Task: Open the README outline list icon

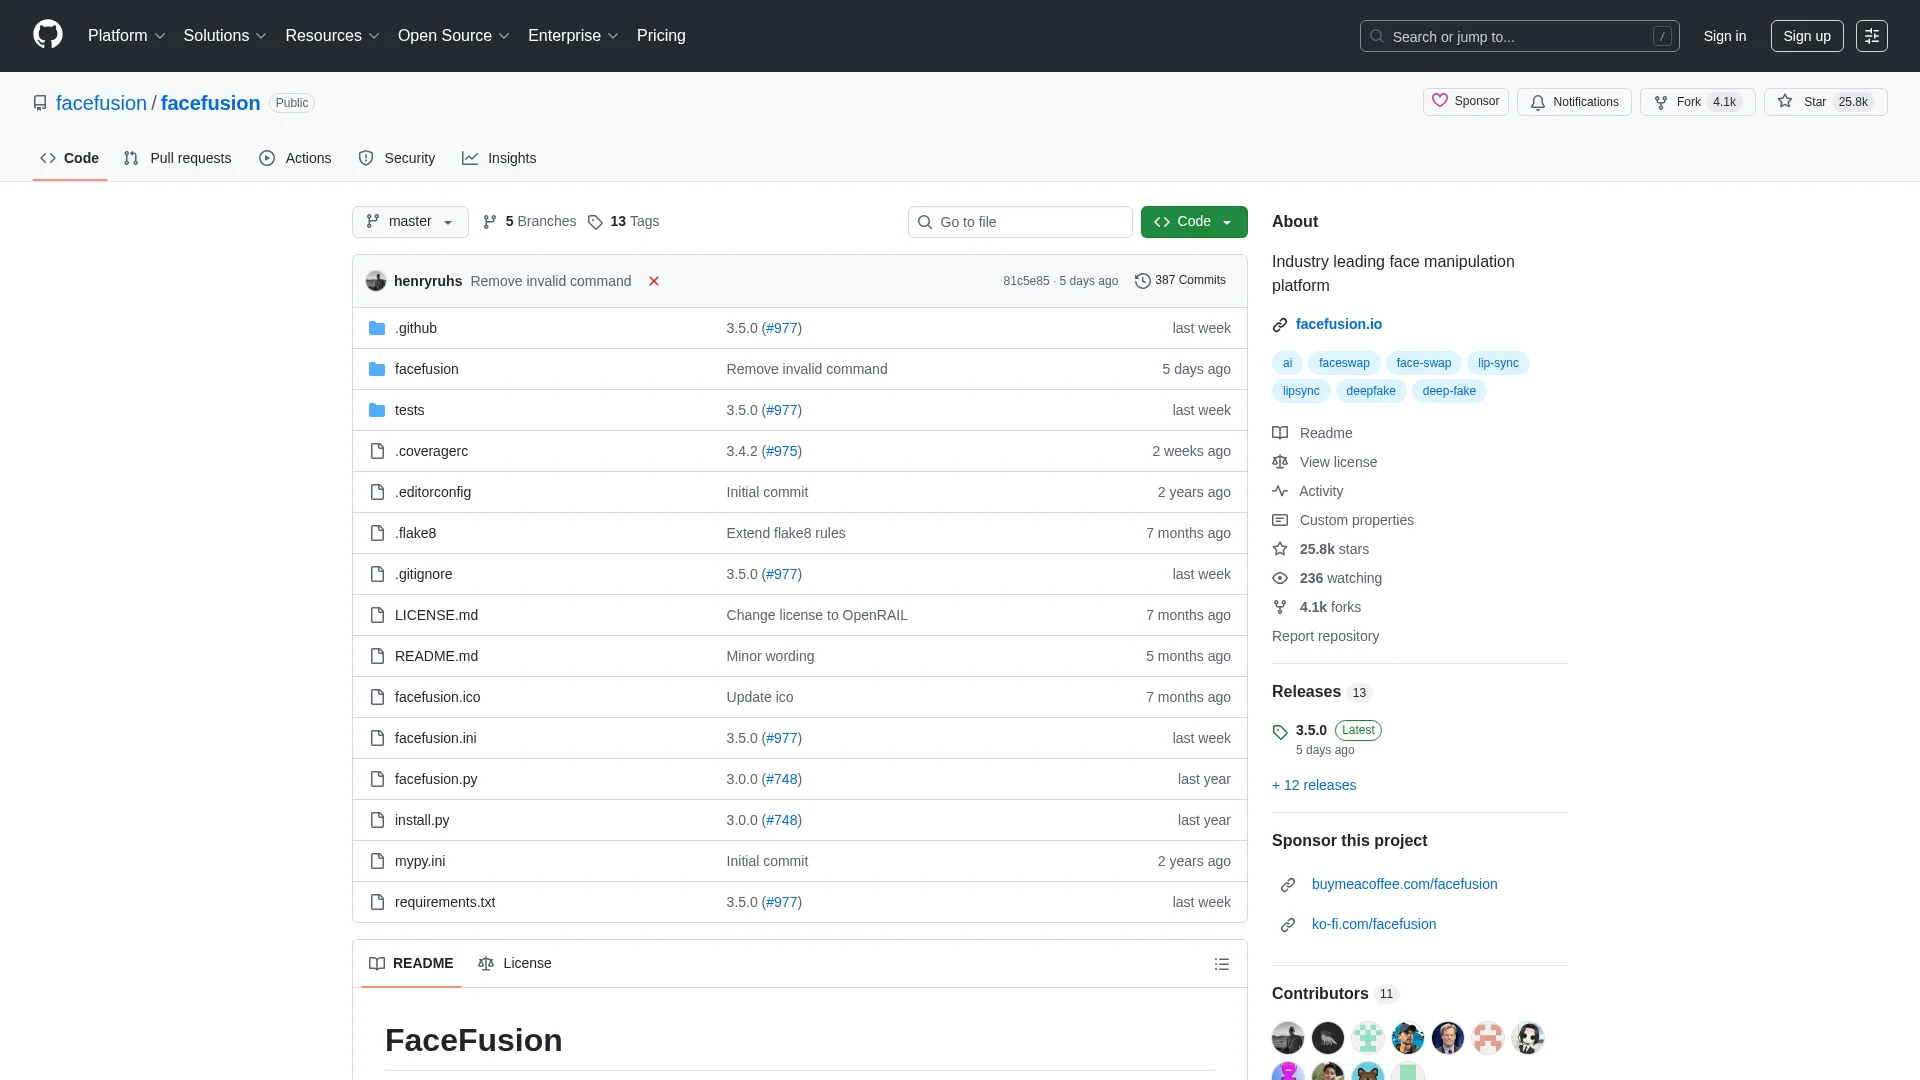Action: tap(1221, 964)
